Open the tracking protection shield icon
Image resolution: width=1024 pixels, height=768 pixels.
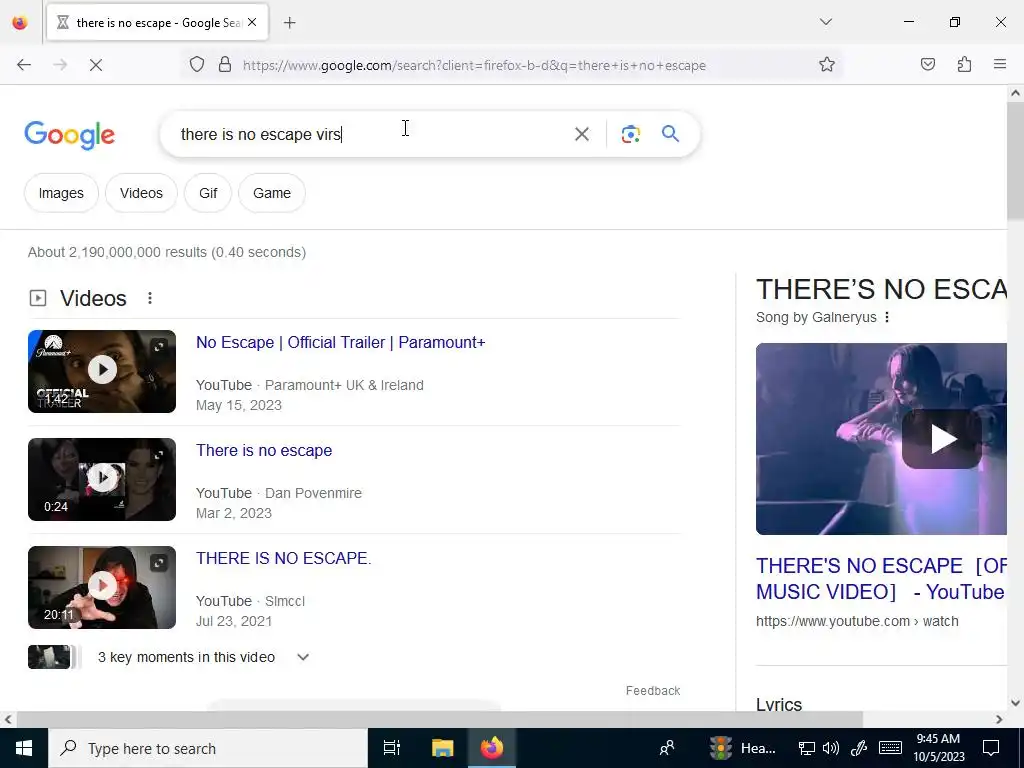[x=197, y=65]
